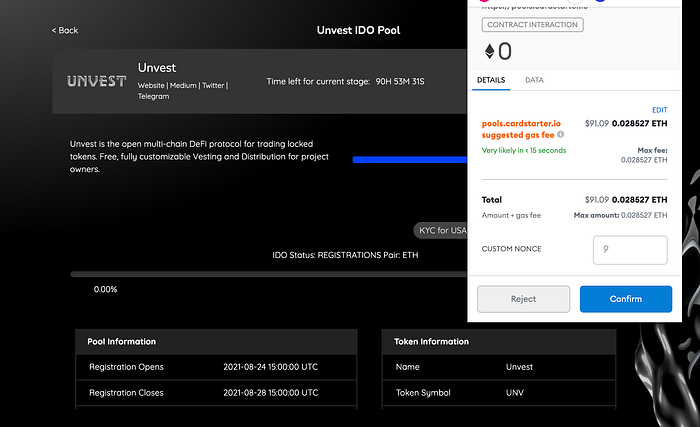Open the Unvest Telegram link
700x427 pixels.
coord(153,96)
